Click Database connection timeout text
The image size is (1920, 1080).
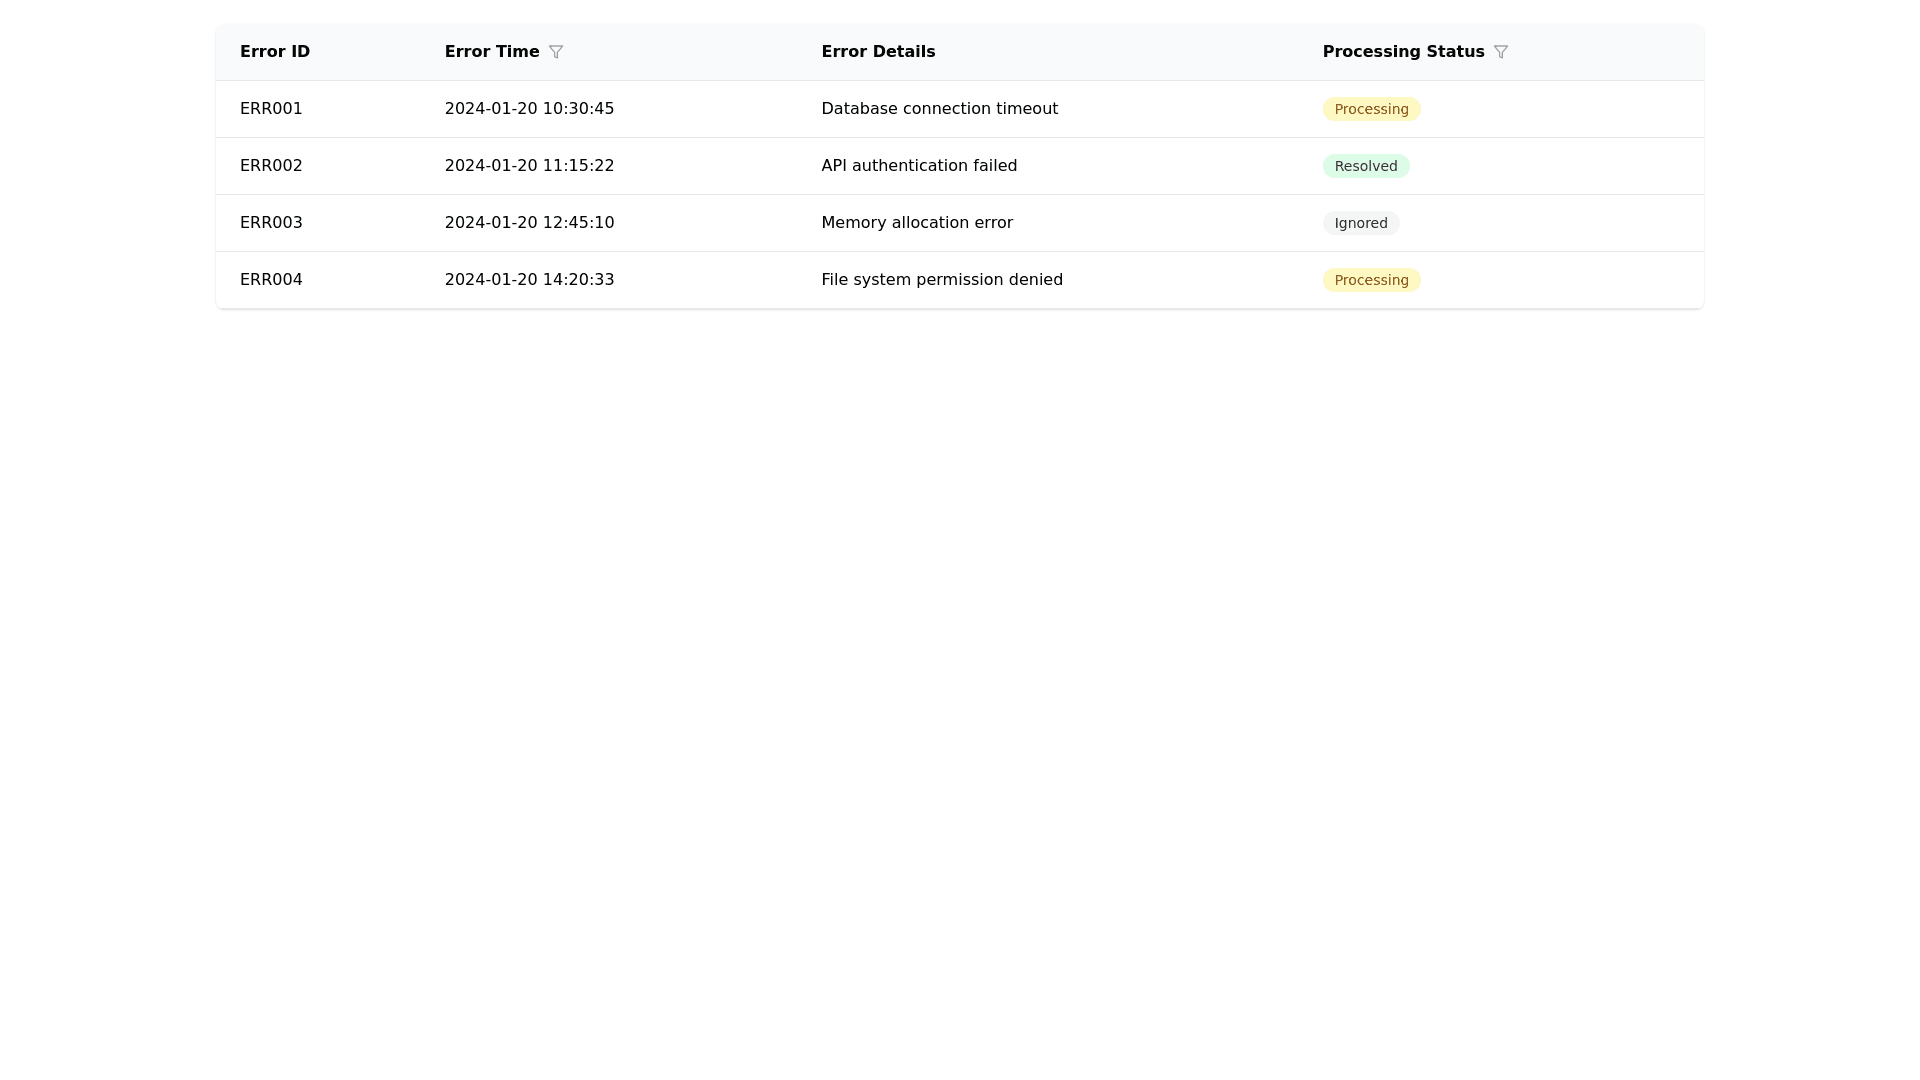pyautogui.click(x=939, y=109)
